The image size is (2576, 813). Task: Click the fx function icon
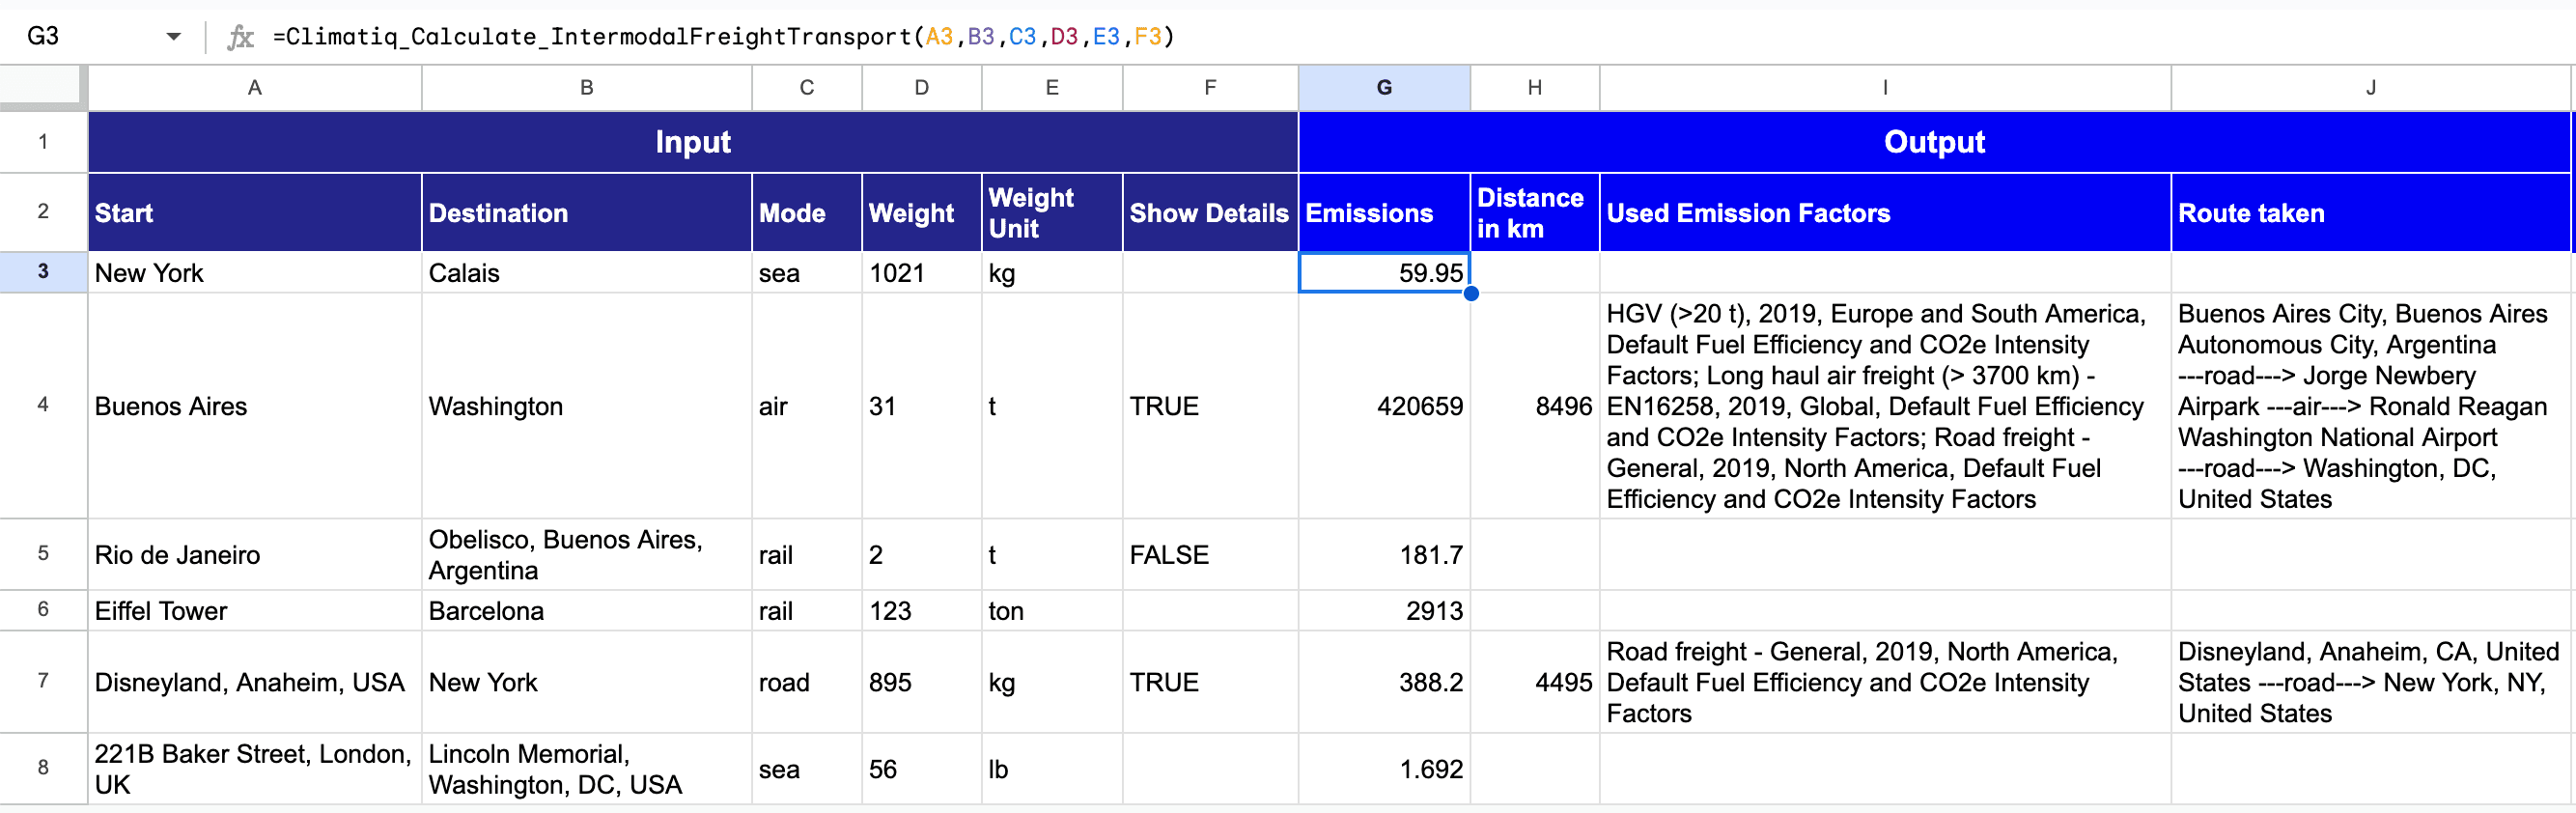(240, 37)
